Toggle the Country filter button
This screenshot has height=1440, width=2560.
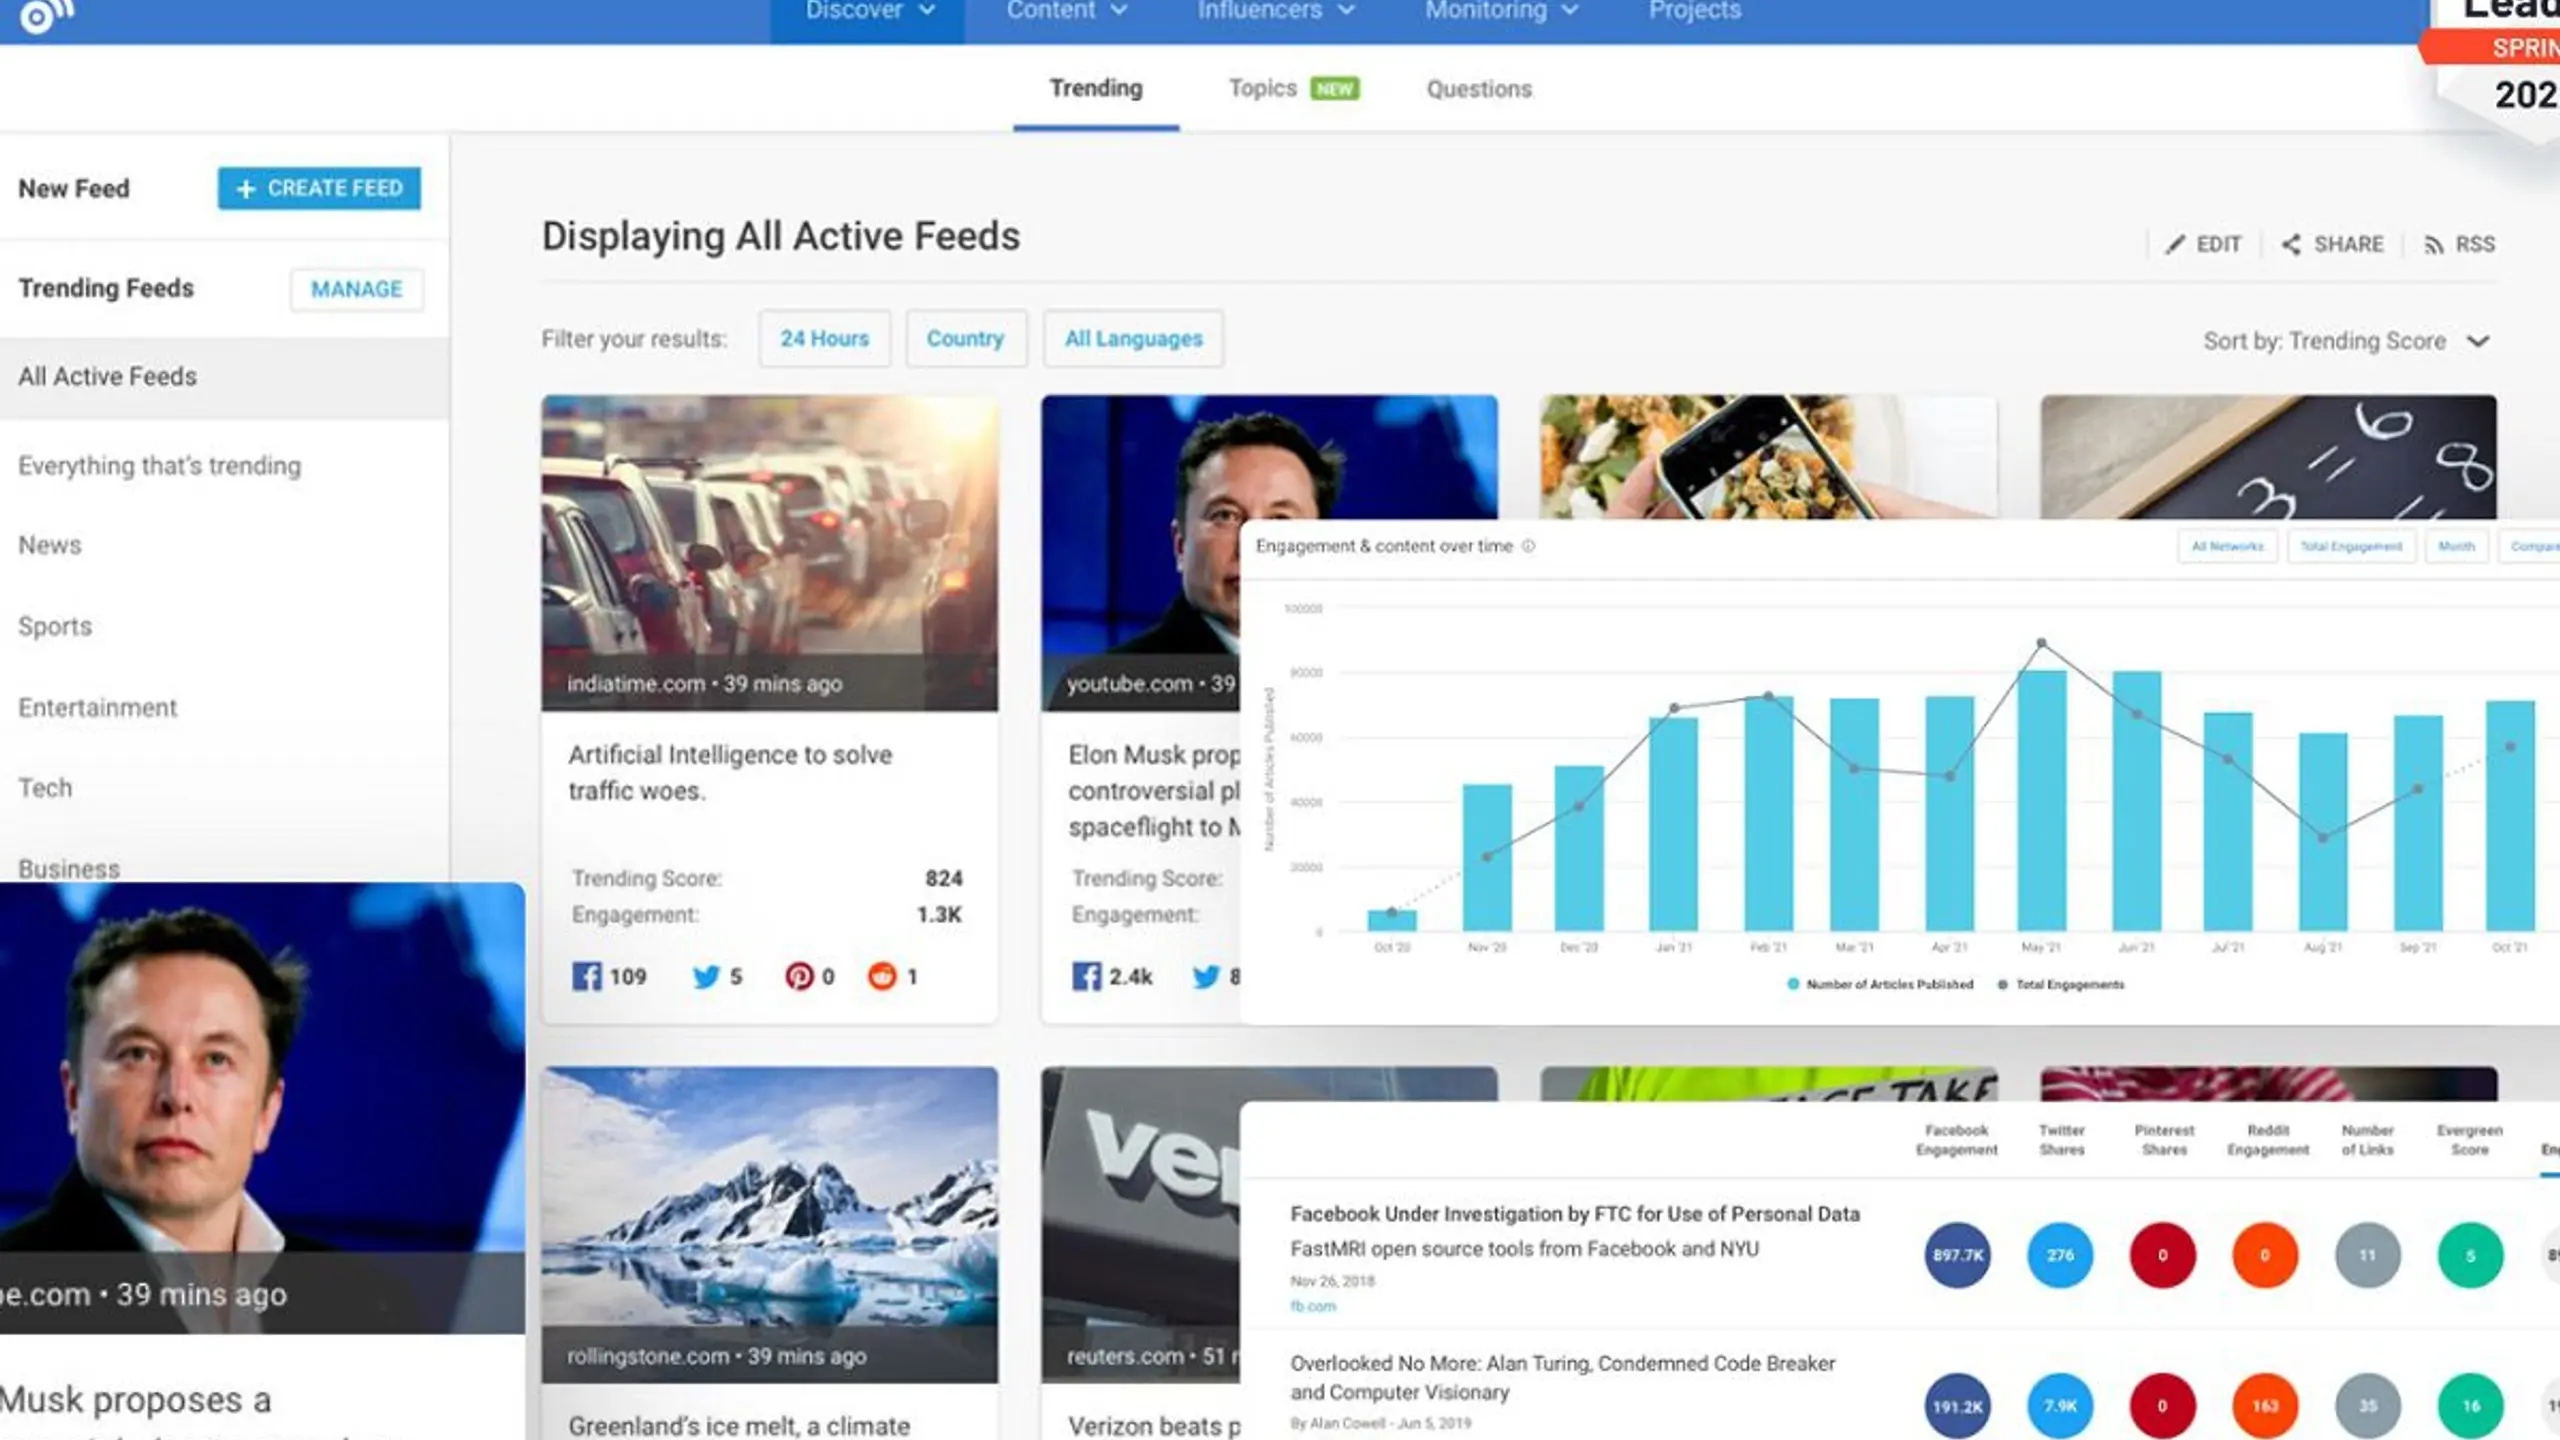[x=965, y=338]
